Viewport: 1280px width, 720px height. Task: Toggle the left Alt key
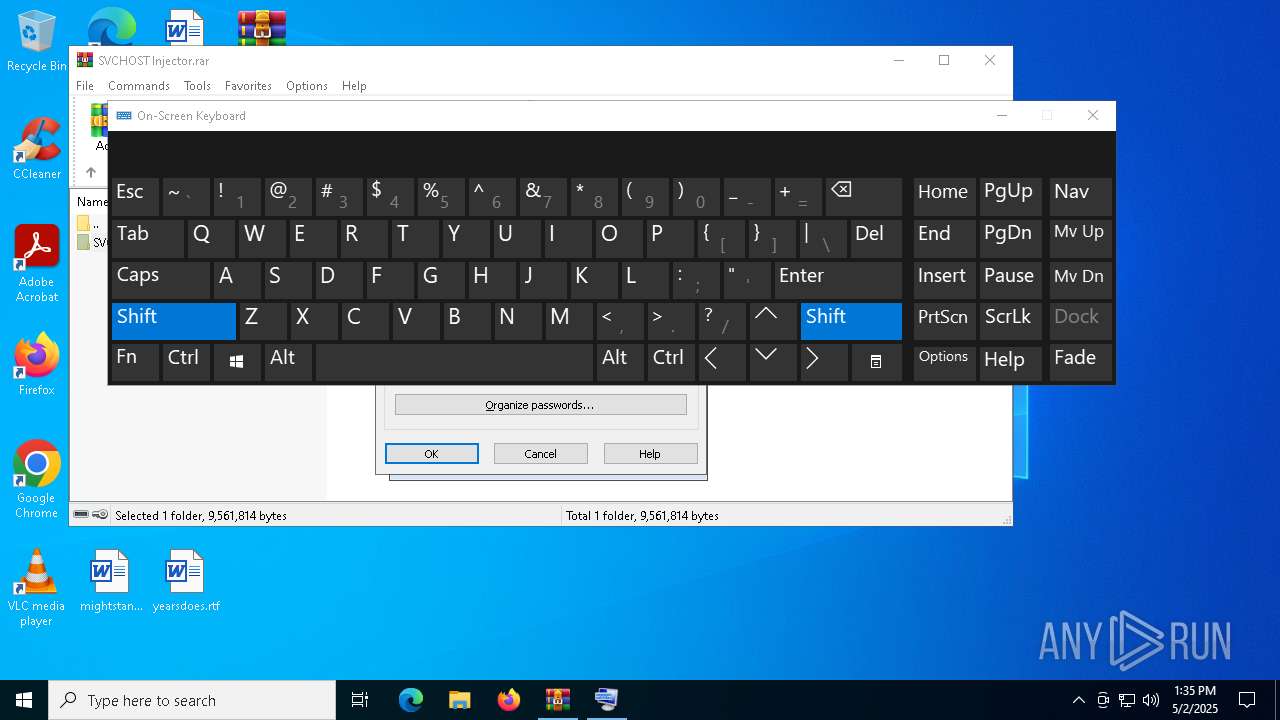coord(288,362)
